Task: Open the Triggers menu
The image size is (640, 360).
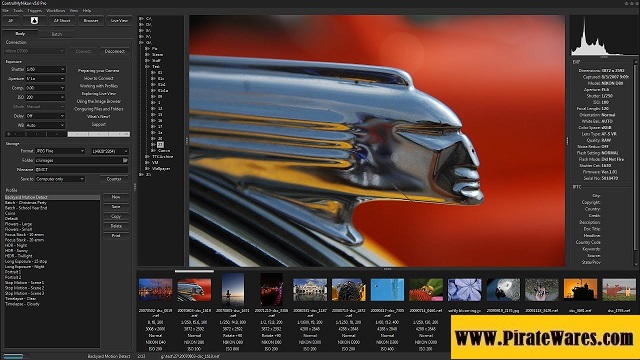Action: pyautogui.click(x=35, y=11)
